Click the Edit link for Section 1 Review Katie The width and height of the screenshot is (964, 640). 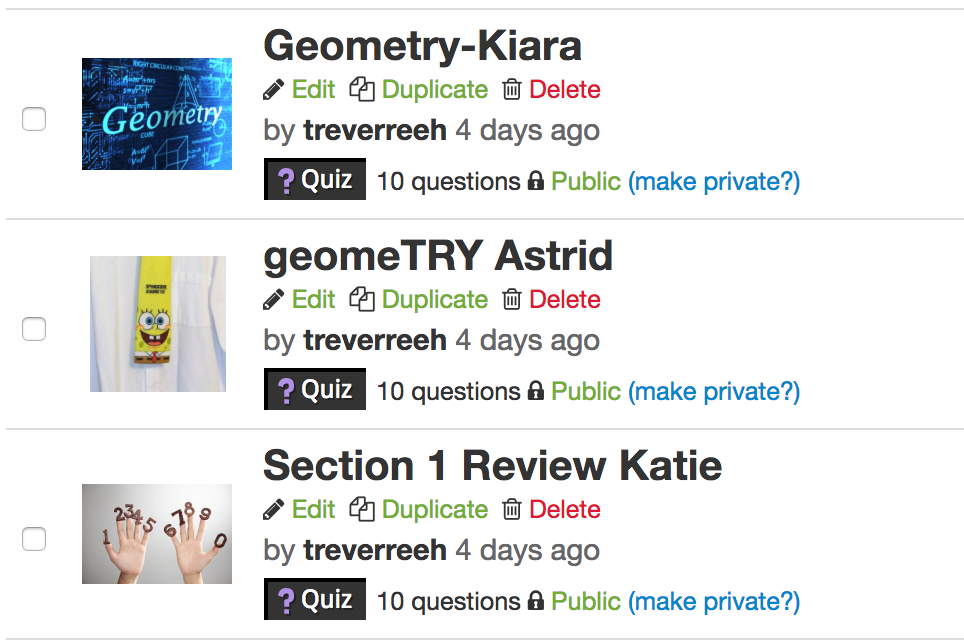(x=314, y=510)
